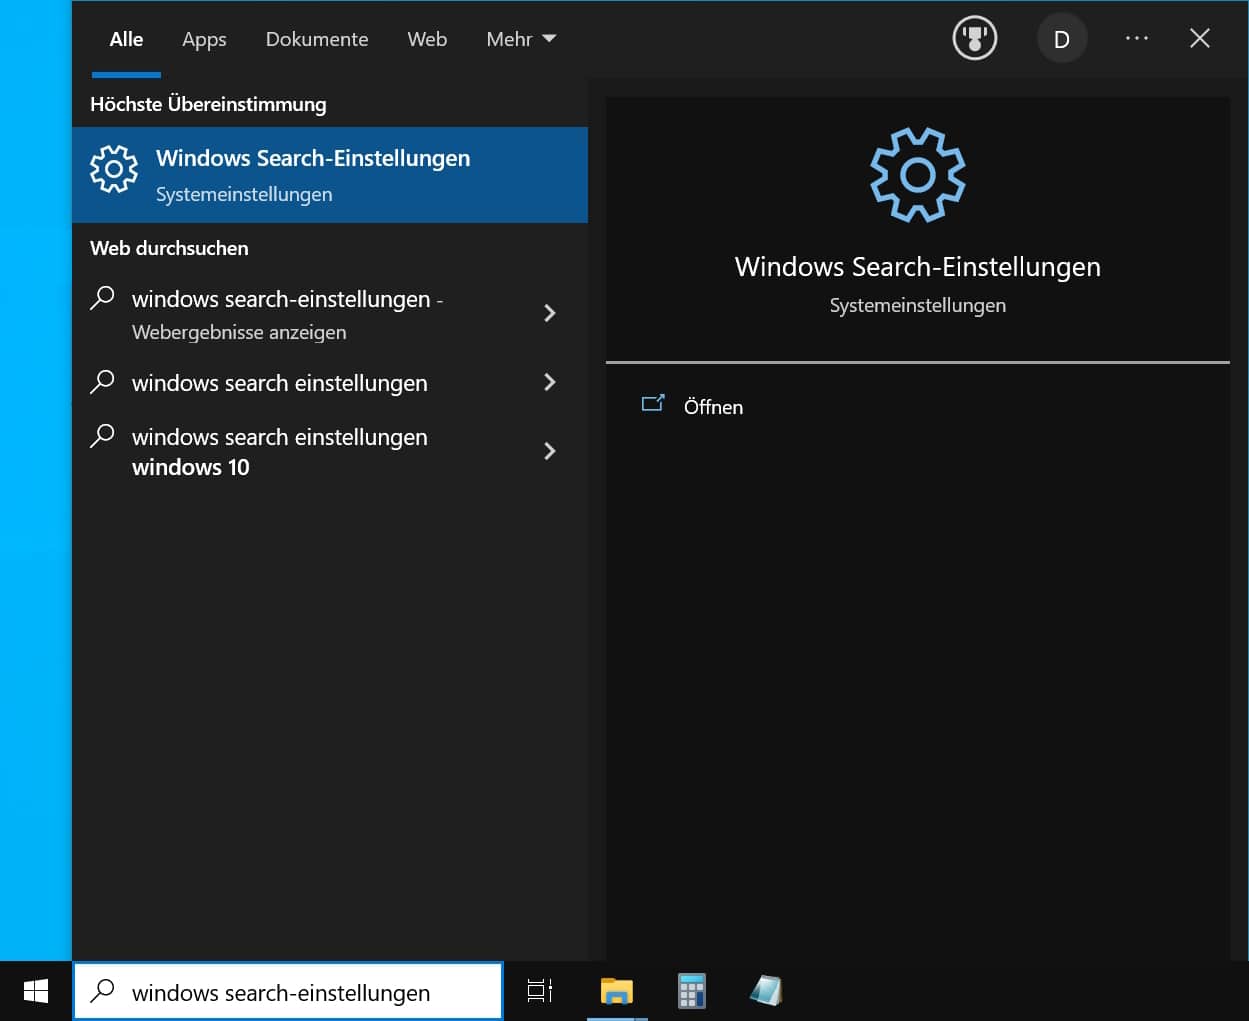Switch to the Web tab
Image resolution: width=1249 pixels, height=1021 pixels.
[427, 39]
